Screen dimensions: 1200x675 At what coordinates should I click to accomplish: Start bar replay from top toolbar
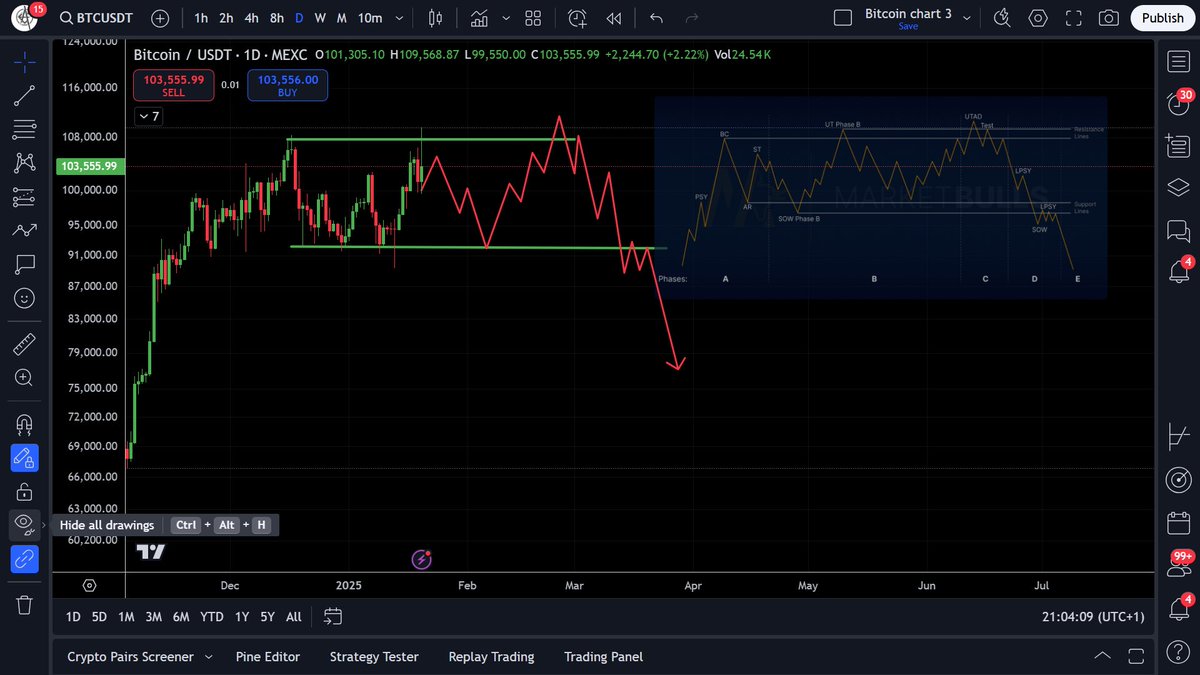[x=614, y=18]
